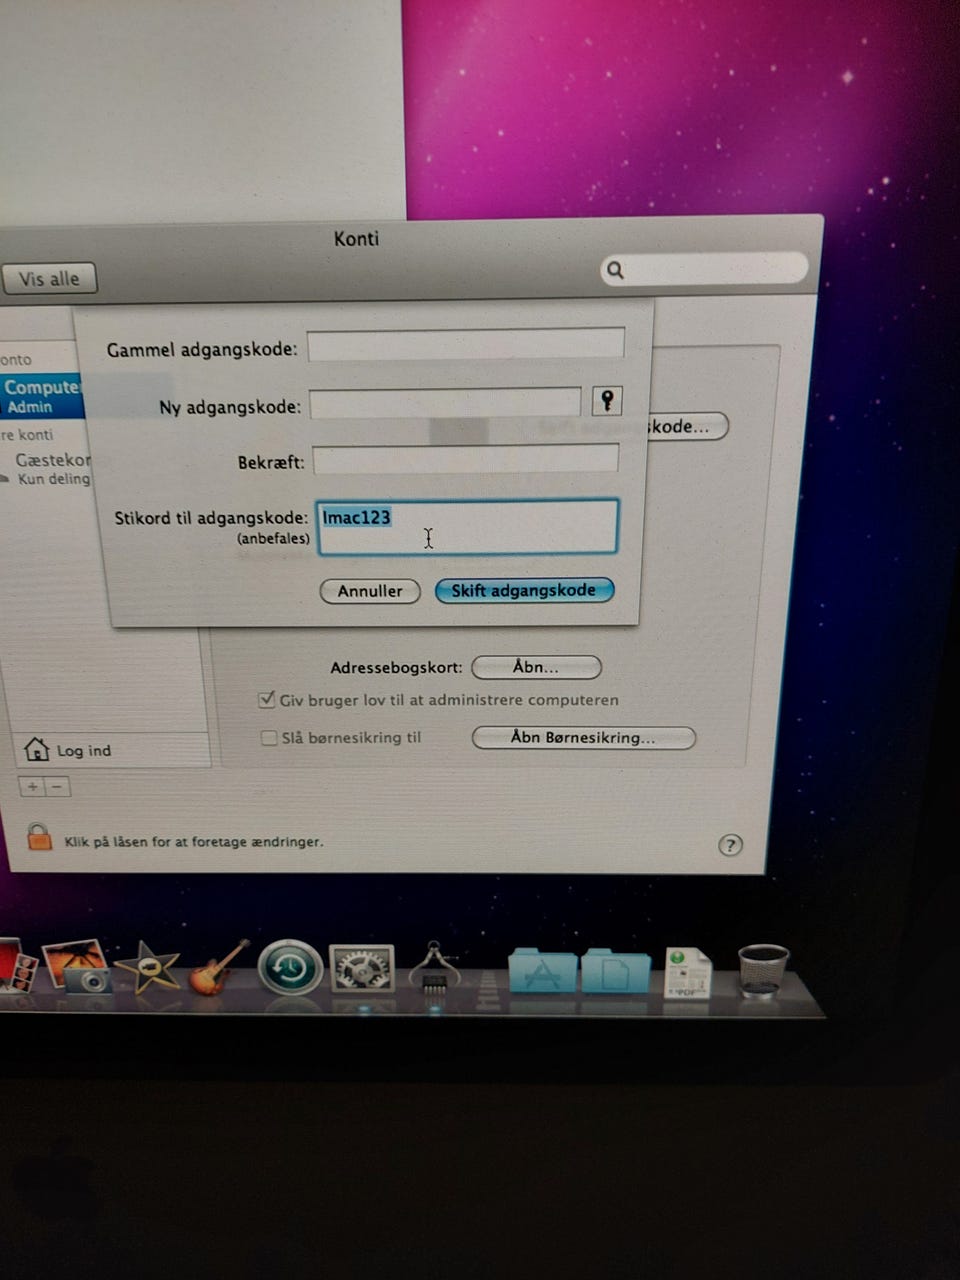Open the password assistant key icon

pos(607,401)
